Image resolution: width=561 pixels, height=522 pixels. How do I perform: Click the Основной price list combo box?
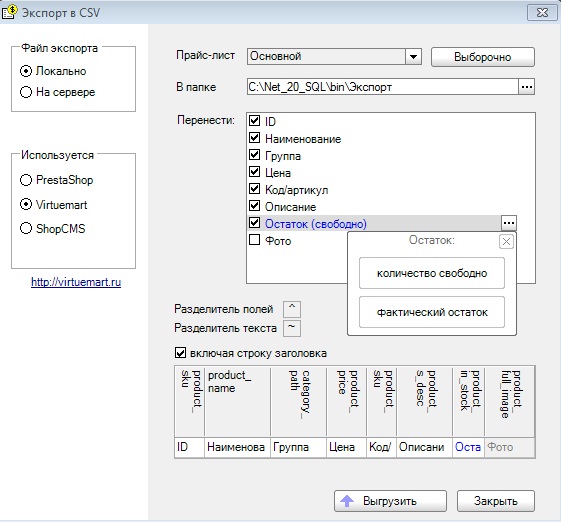point(334,57)
